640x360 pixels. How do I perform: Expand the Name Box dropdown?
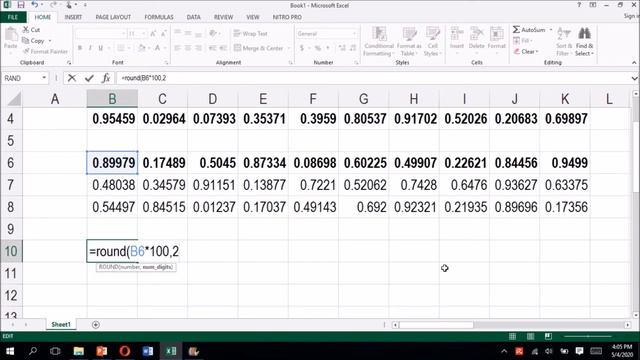(44, 78)
